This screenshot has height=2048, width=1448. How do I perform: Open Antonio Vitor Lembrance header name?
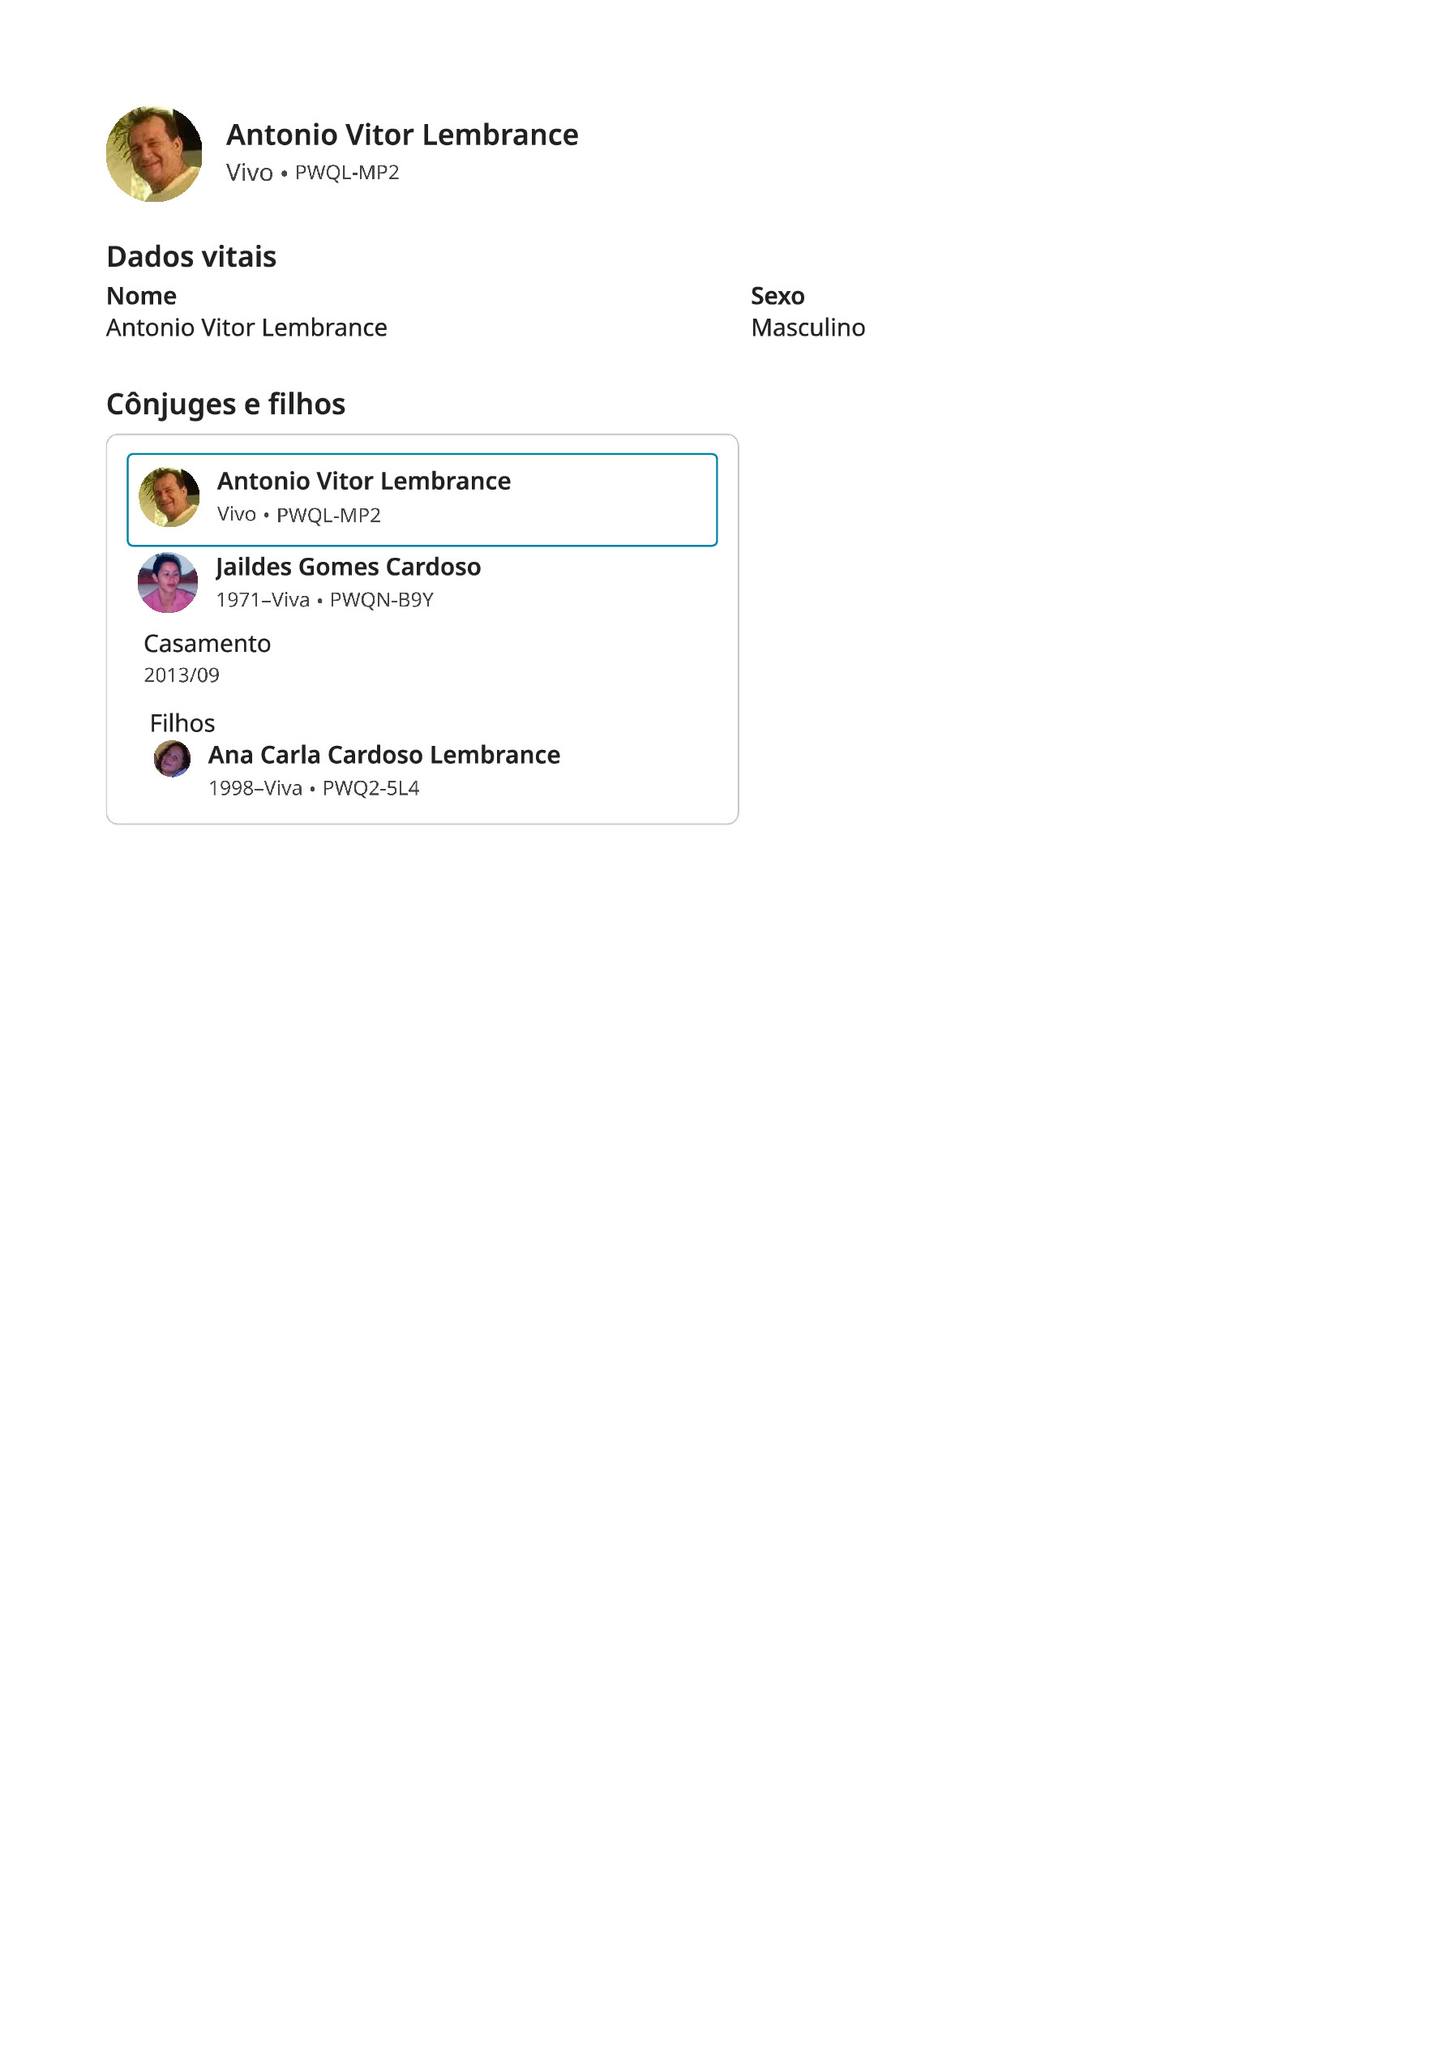coord(402,135)
